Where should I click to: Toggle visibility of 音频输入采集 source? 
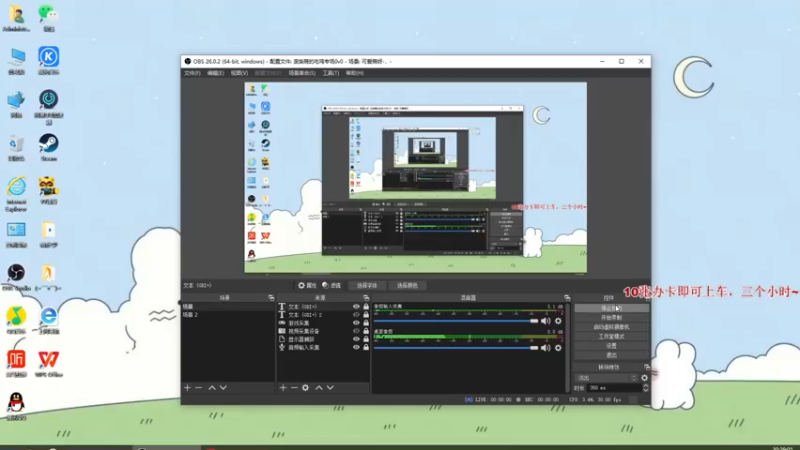coord(356,347)
